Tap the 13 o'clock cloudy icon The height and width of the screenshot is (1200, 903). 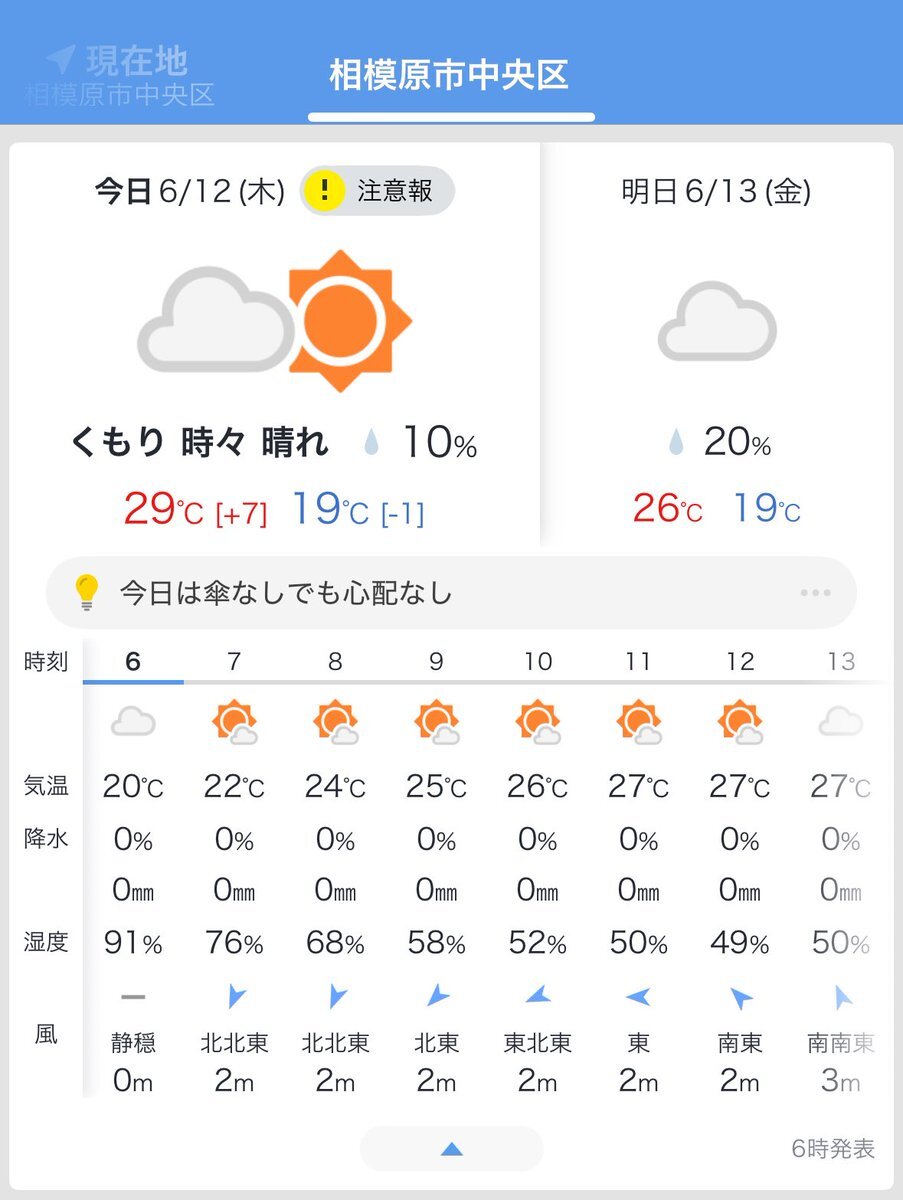coord(841,721)
